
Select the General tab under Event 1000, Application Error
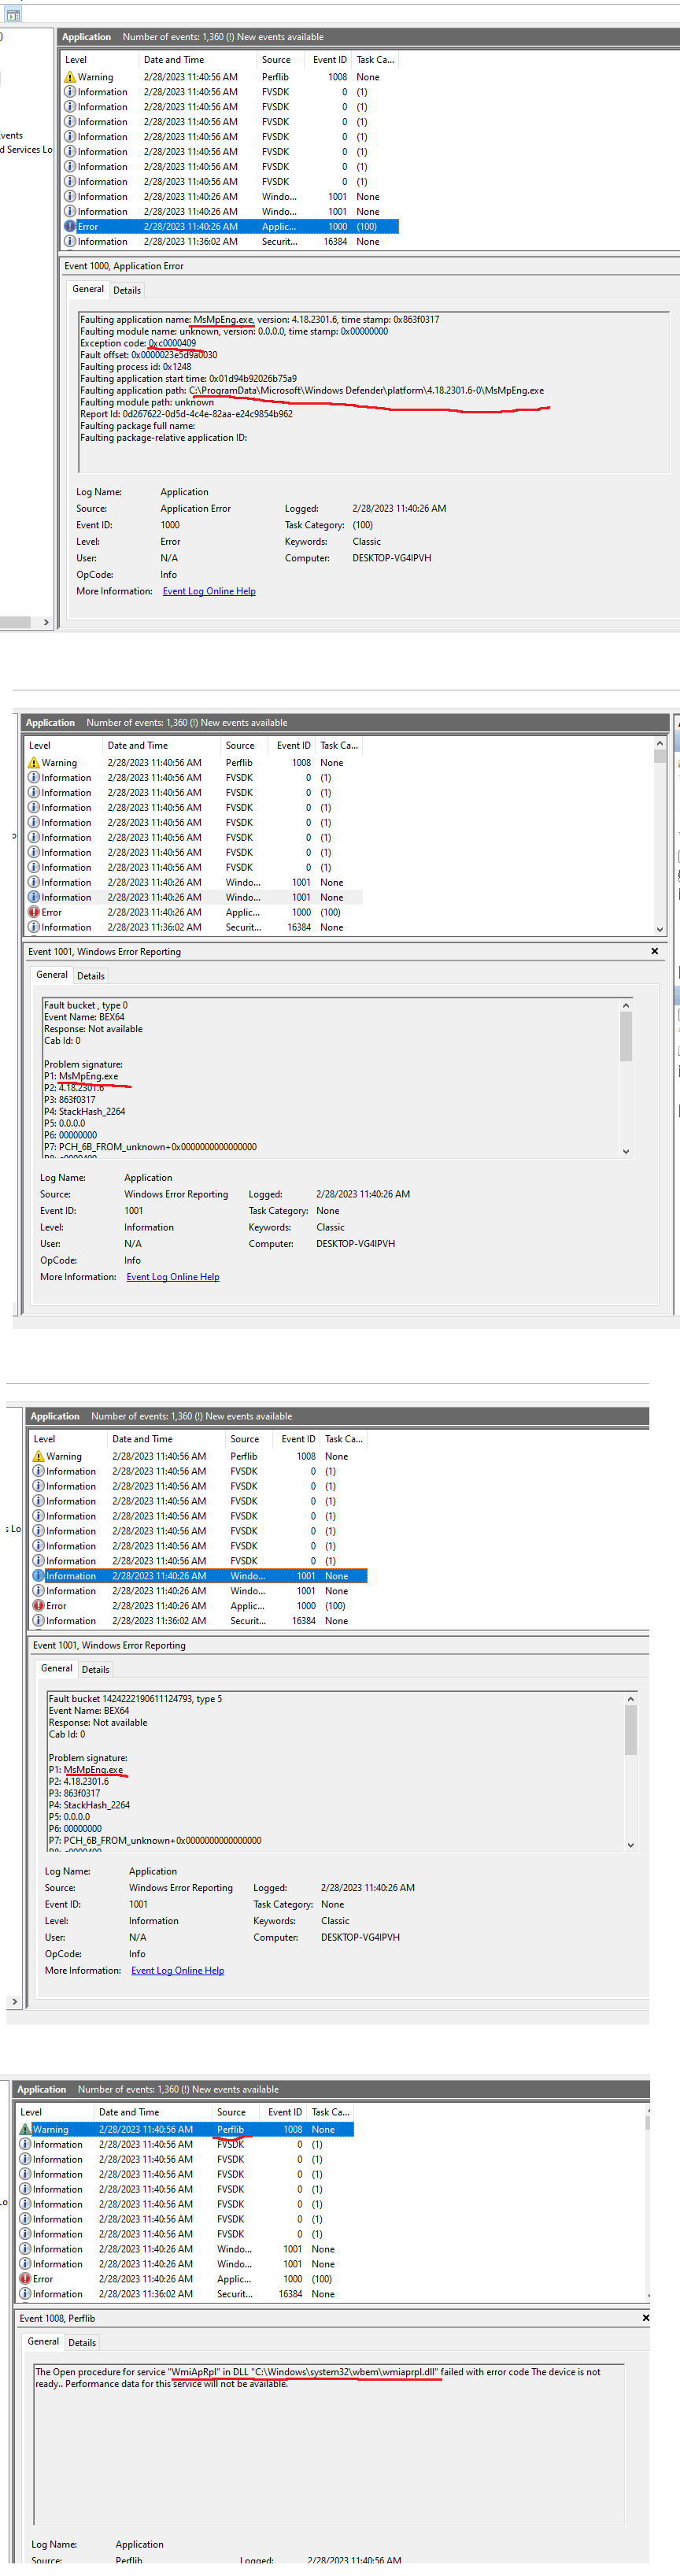88,289
